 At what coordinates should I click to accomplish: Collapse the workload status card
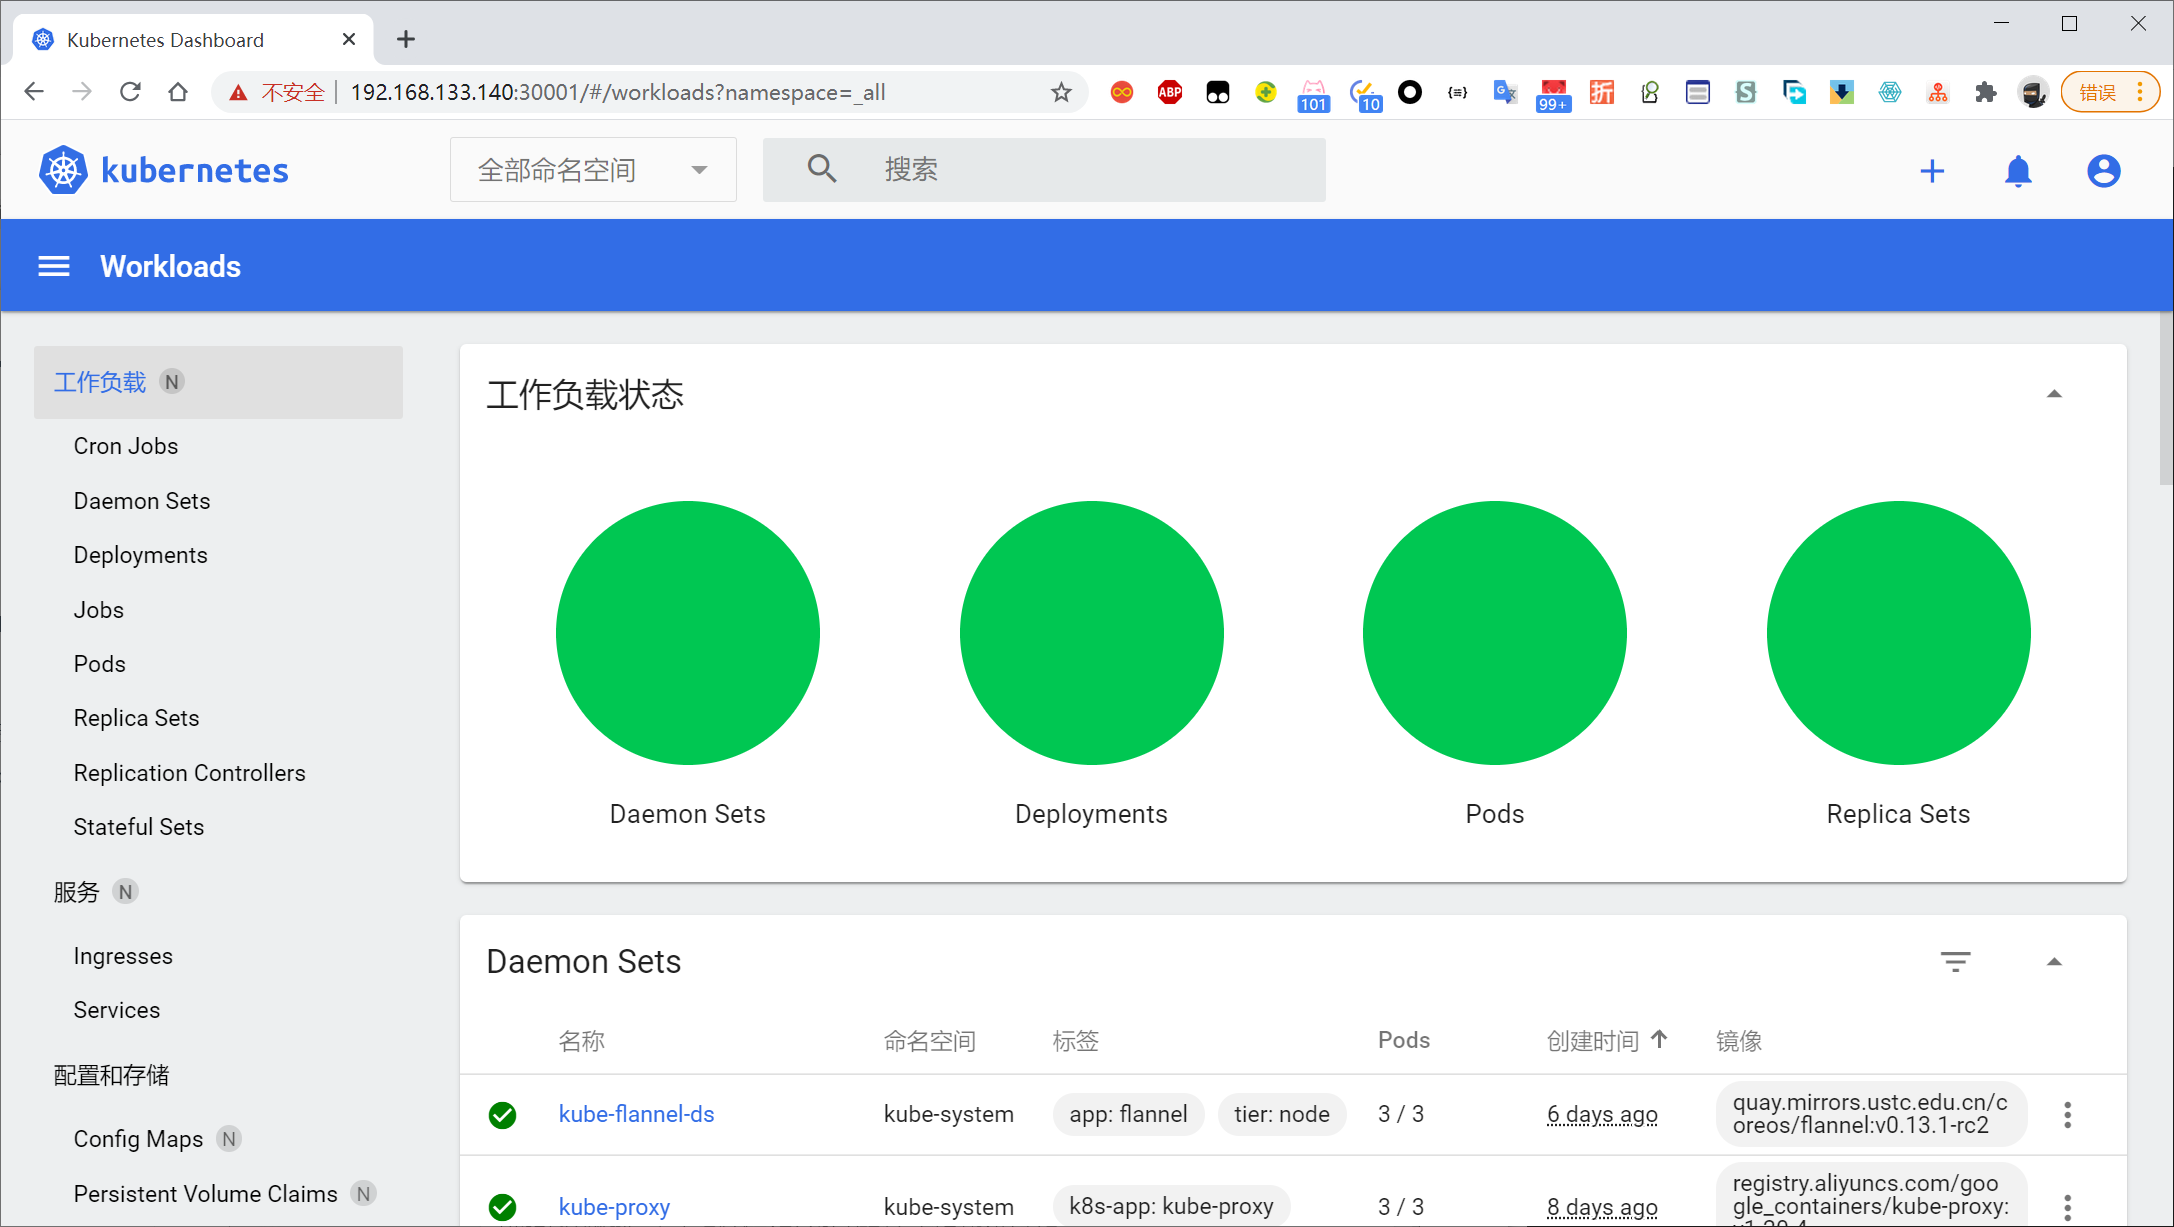tap(2054, 394)
